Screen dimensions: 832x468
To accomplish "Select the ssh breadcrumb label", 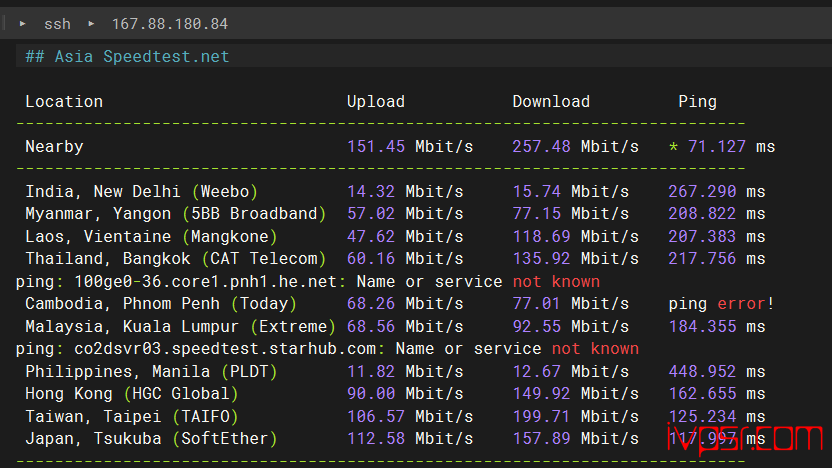I will [x=57, y=23].
